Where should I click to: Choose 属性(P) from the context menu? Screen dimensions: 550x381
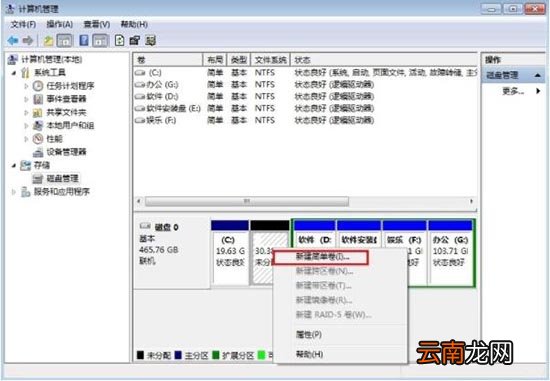tap(340, 335)
